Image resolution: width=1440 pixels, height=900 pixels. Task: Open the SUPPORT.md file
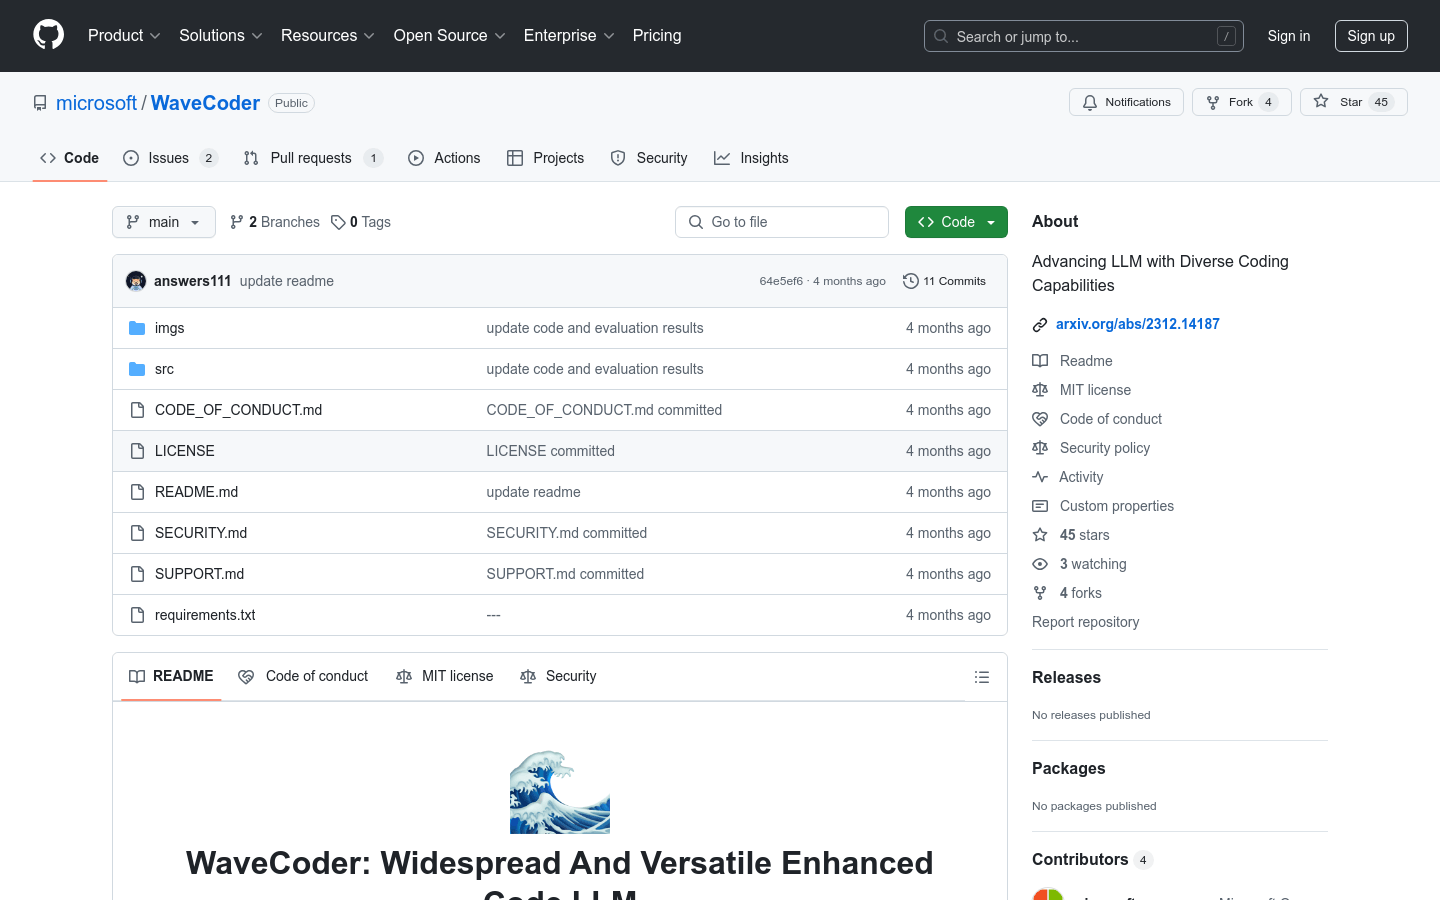coord(199,574)
